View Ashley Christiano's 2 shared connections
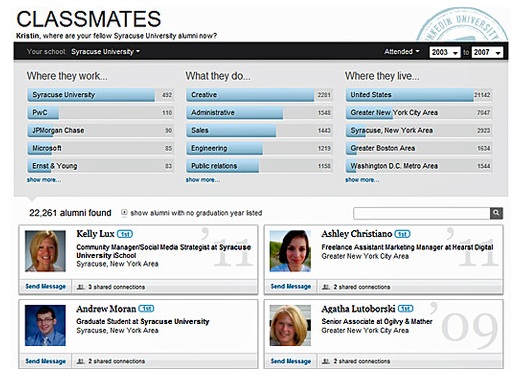The image size is (522, 378). point(362,287)
